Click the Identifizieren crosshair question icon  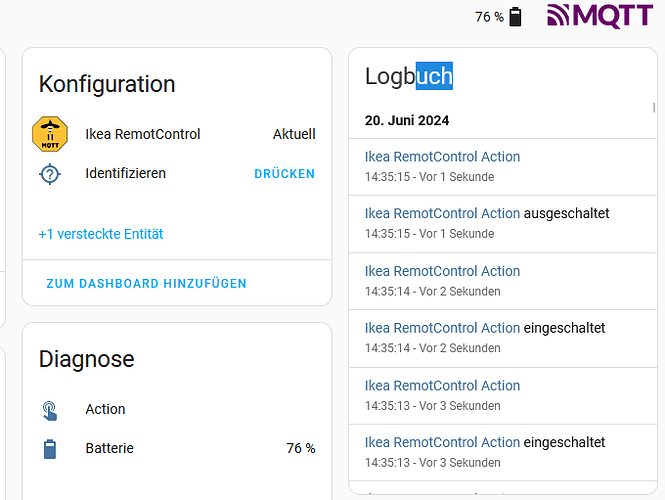tap(50, 174)
